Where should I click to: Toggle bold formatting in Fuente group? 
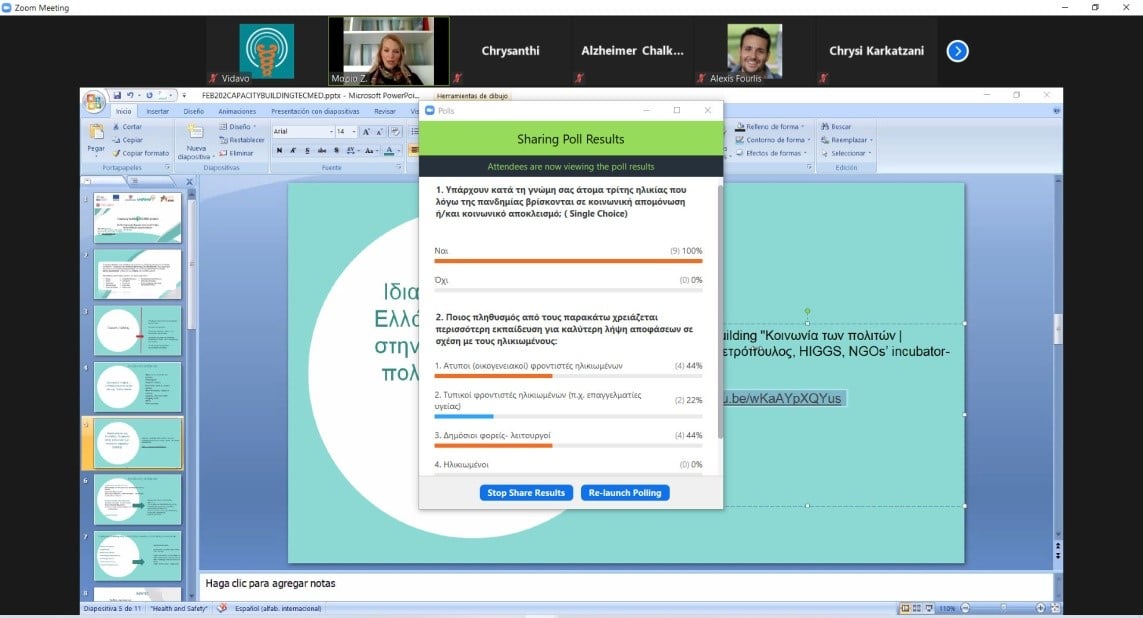tap(279, 151)
